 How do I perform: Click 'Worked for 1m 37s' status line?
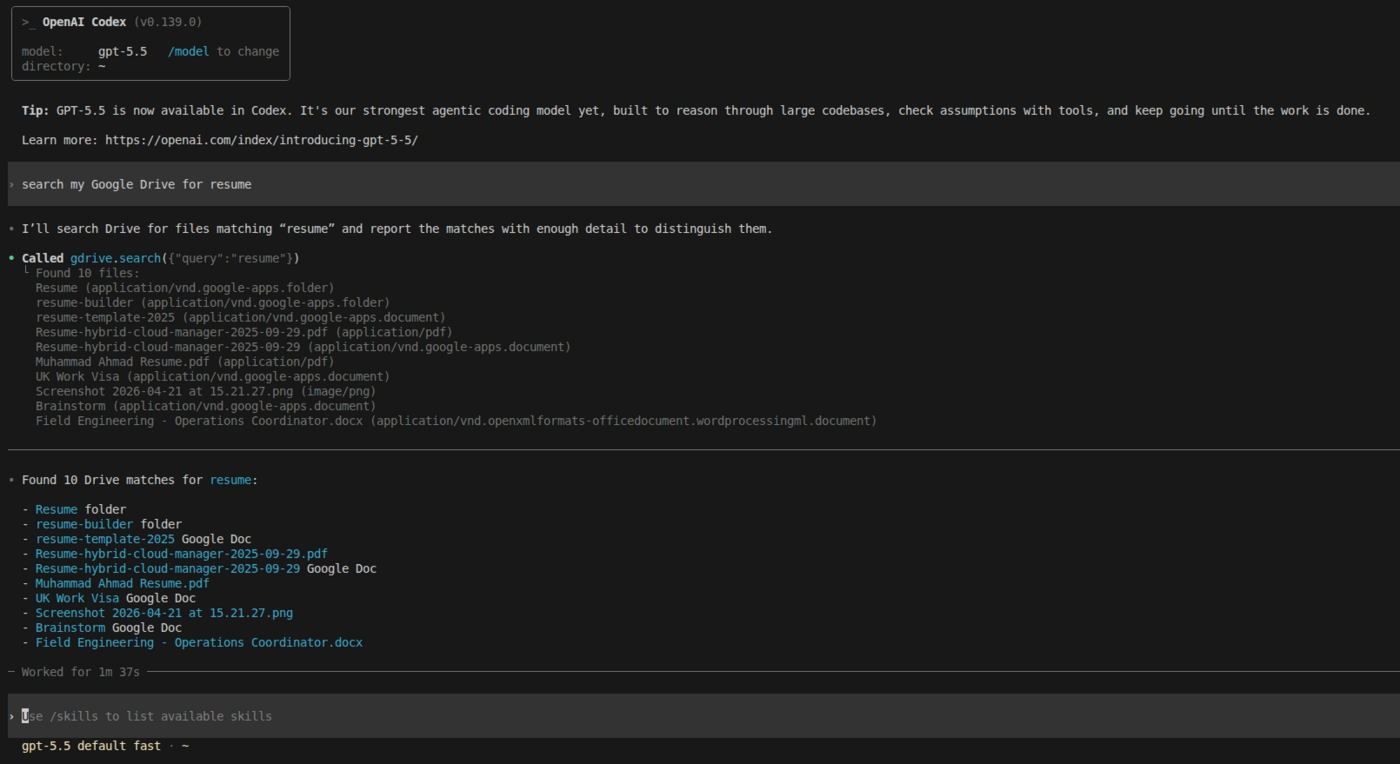click(80, 672)
